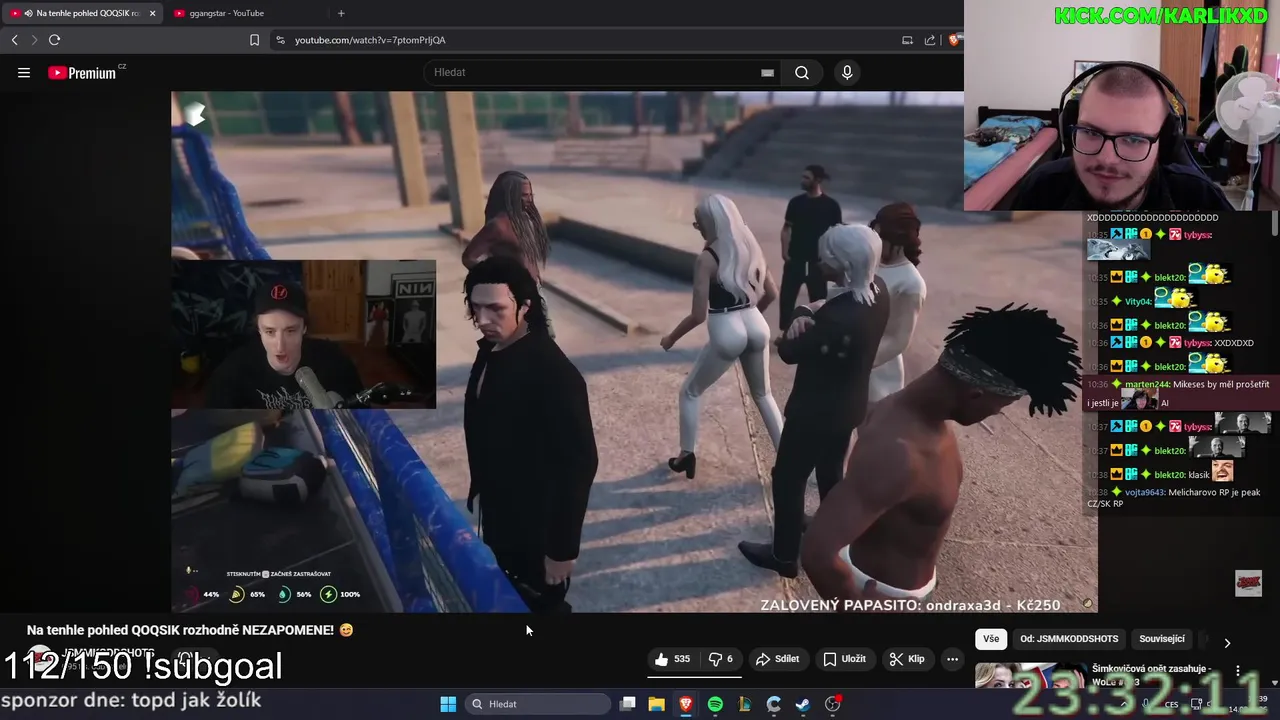Go forward with browser forward arrow
The image size is (1280, 720).
pyautogui.click(x=33, y=40)
